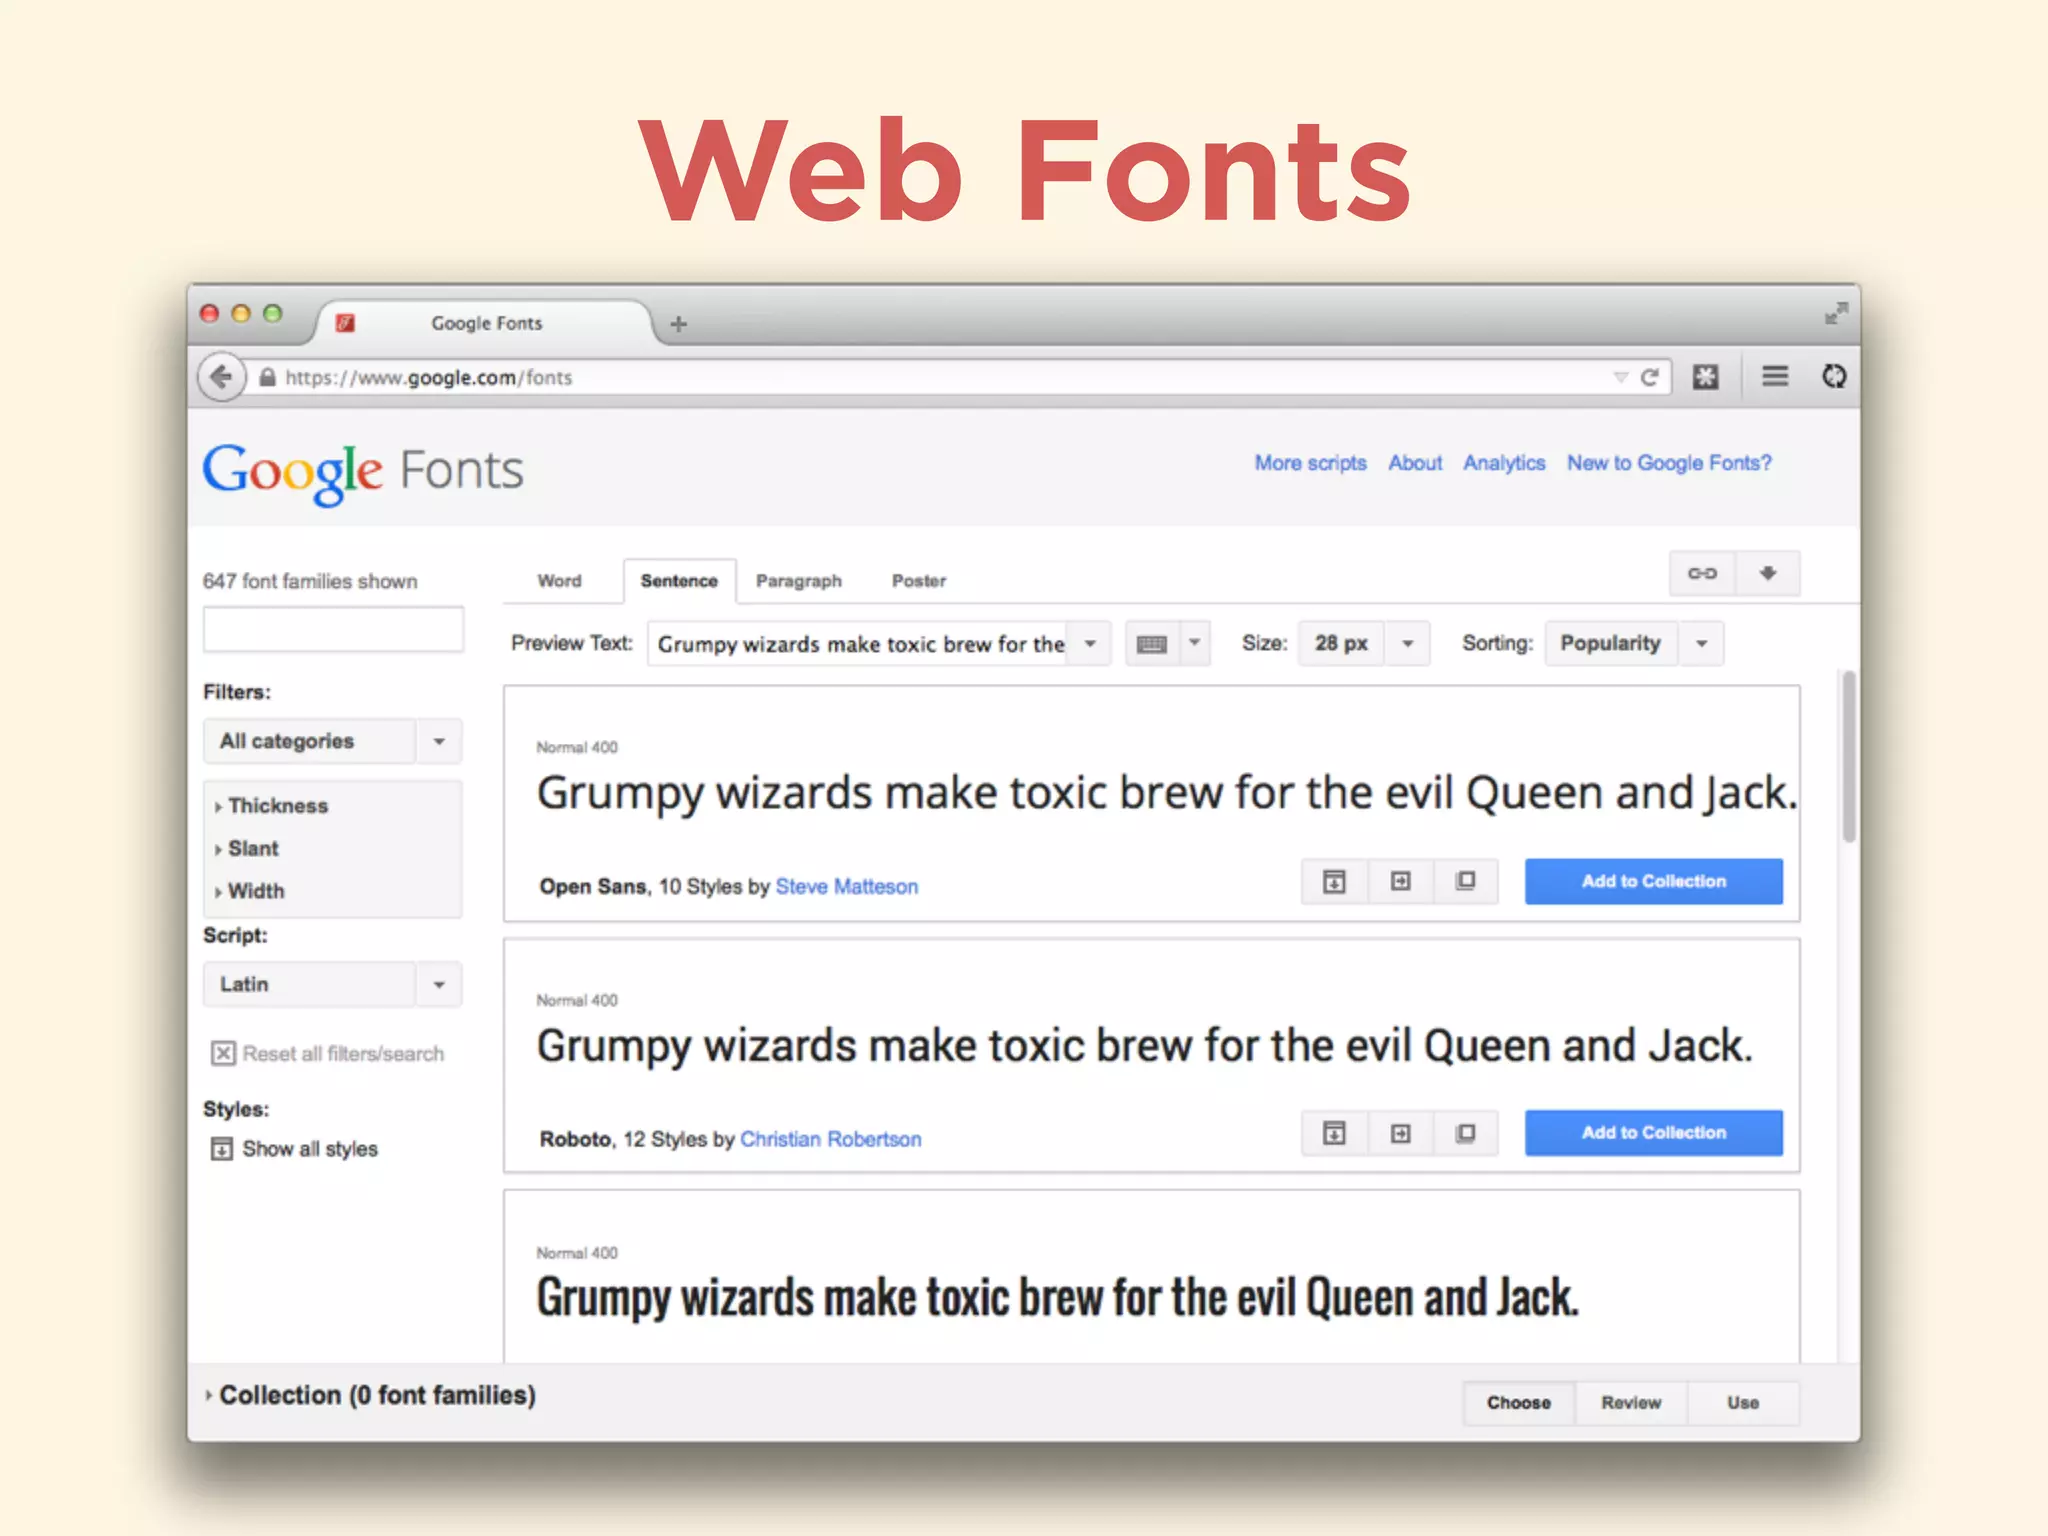Click the font search input field
Image resolution: width=2048 pixels, height=1536 pixels.
click(x=333, y=630)
